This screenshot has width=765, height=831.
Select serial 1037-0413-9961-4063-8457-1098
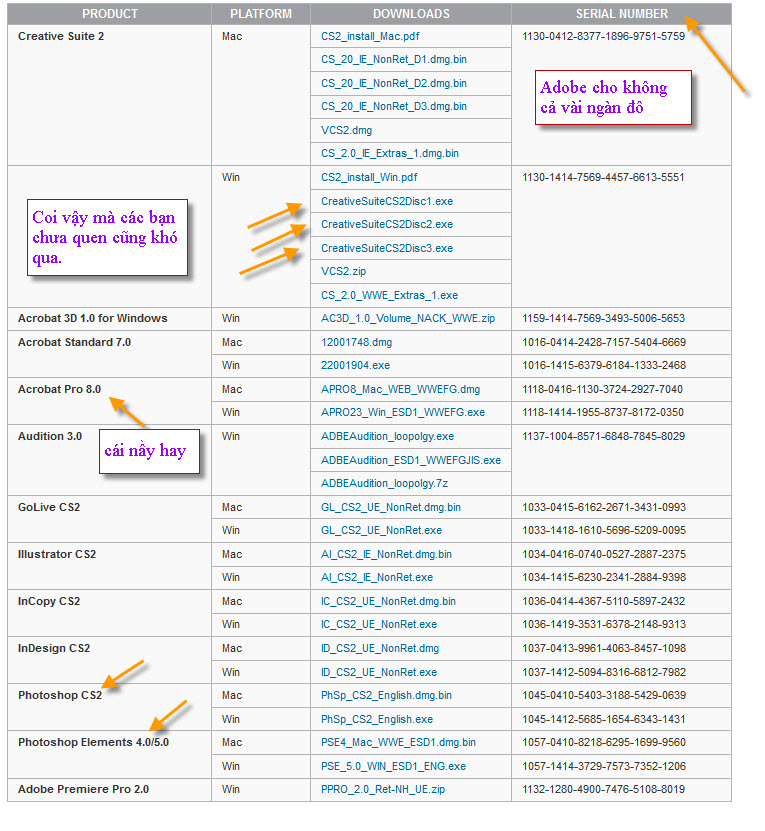604,649
